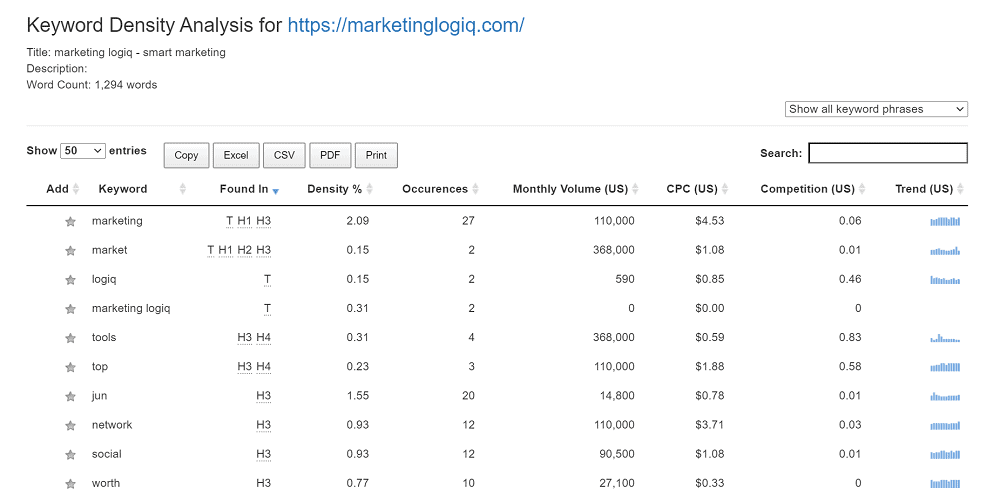View trend chart for 'jun' keyword

pos(945,396)
